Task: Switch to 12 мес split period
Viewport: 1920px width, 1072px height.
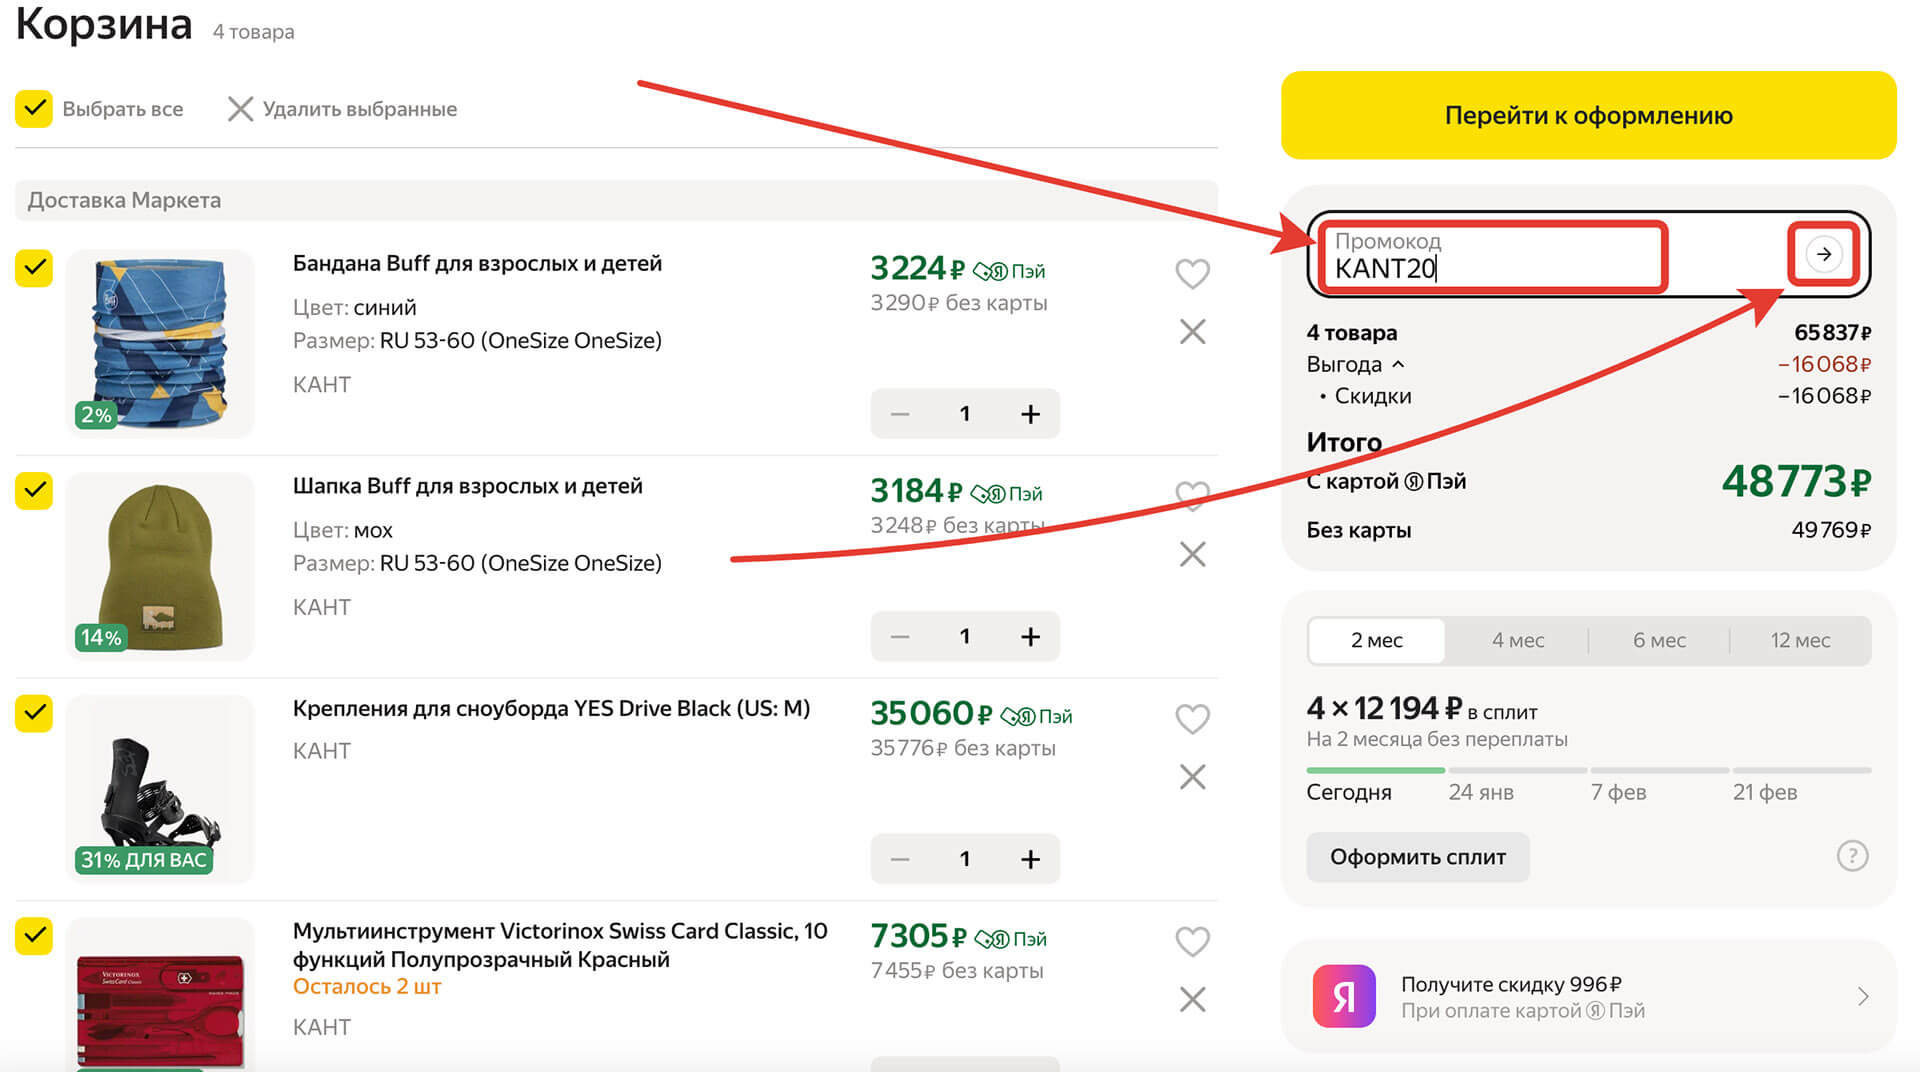Action: point(1800,640)
